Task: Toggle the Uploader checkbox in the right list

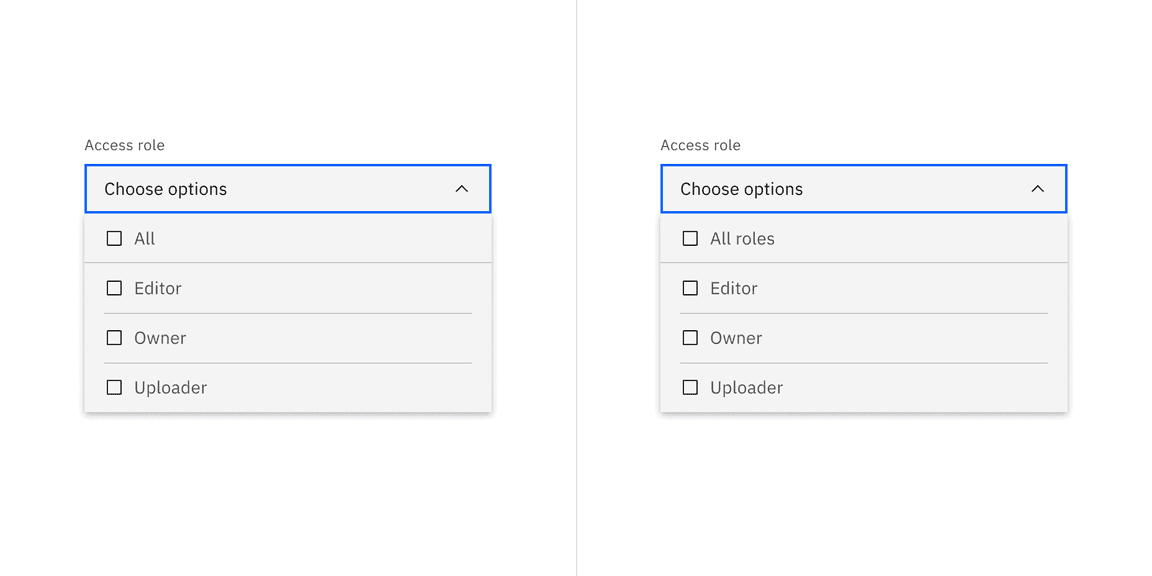Action: point(690,387)
